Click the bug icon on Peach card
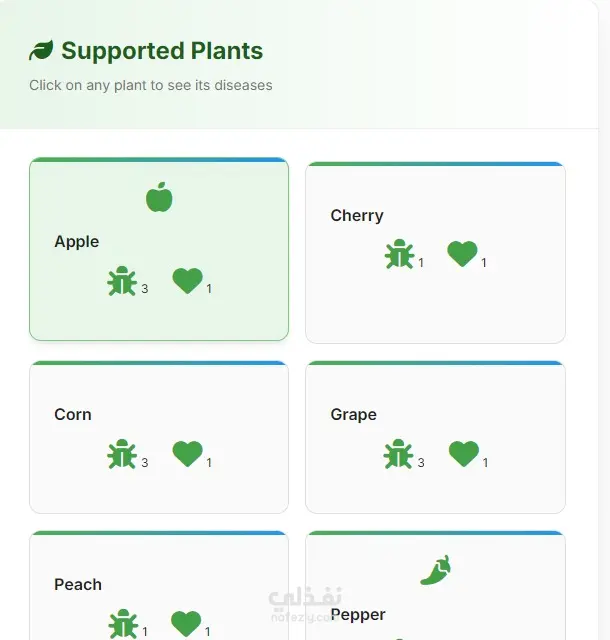This screenshot has height=640, width=610. tap(123, 624)
